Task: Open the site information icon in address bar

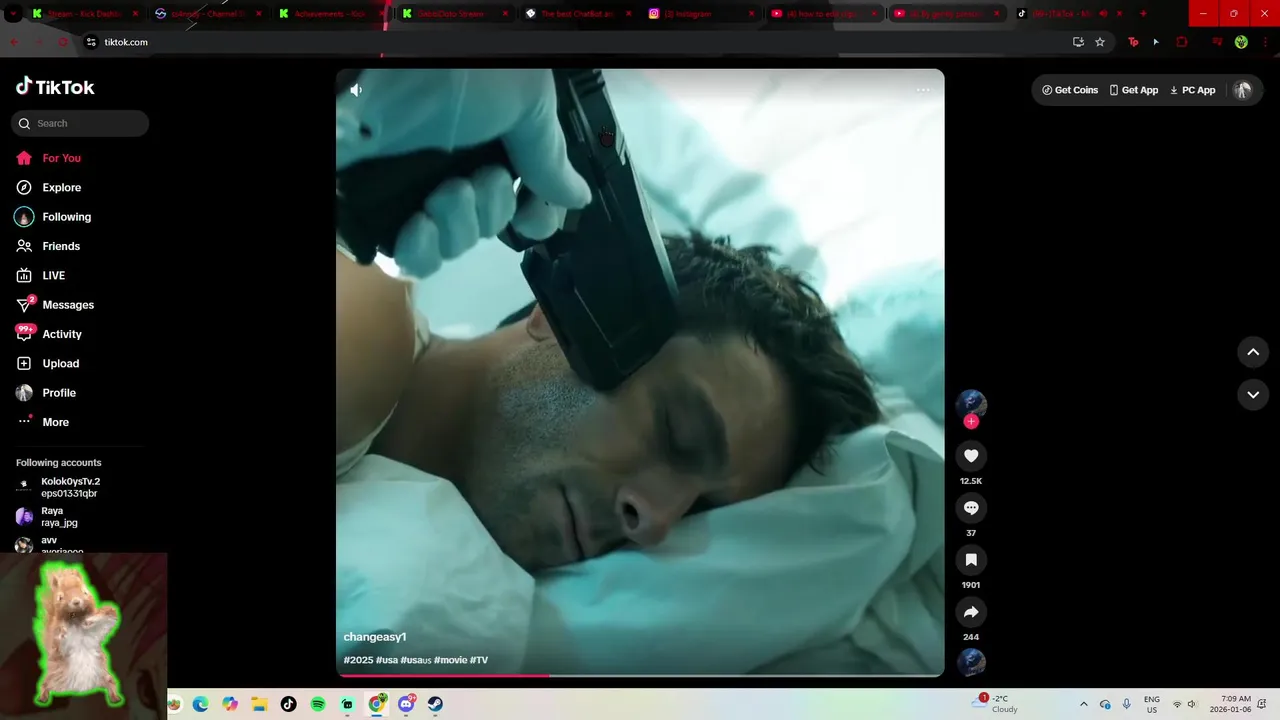Action: (x=91, y=42)
